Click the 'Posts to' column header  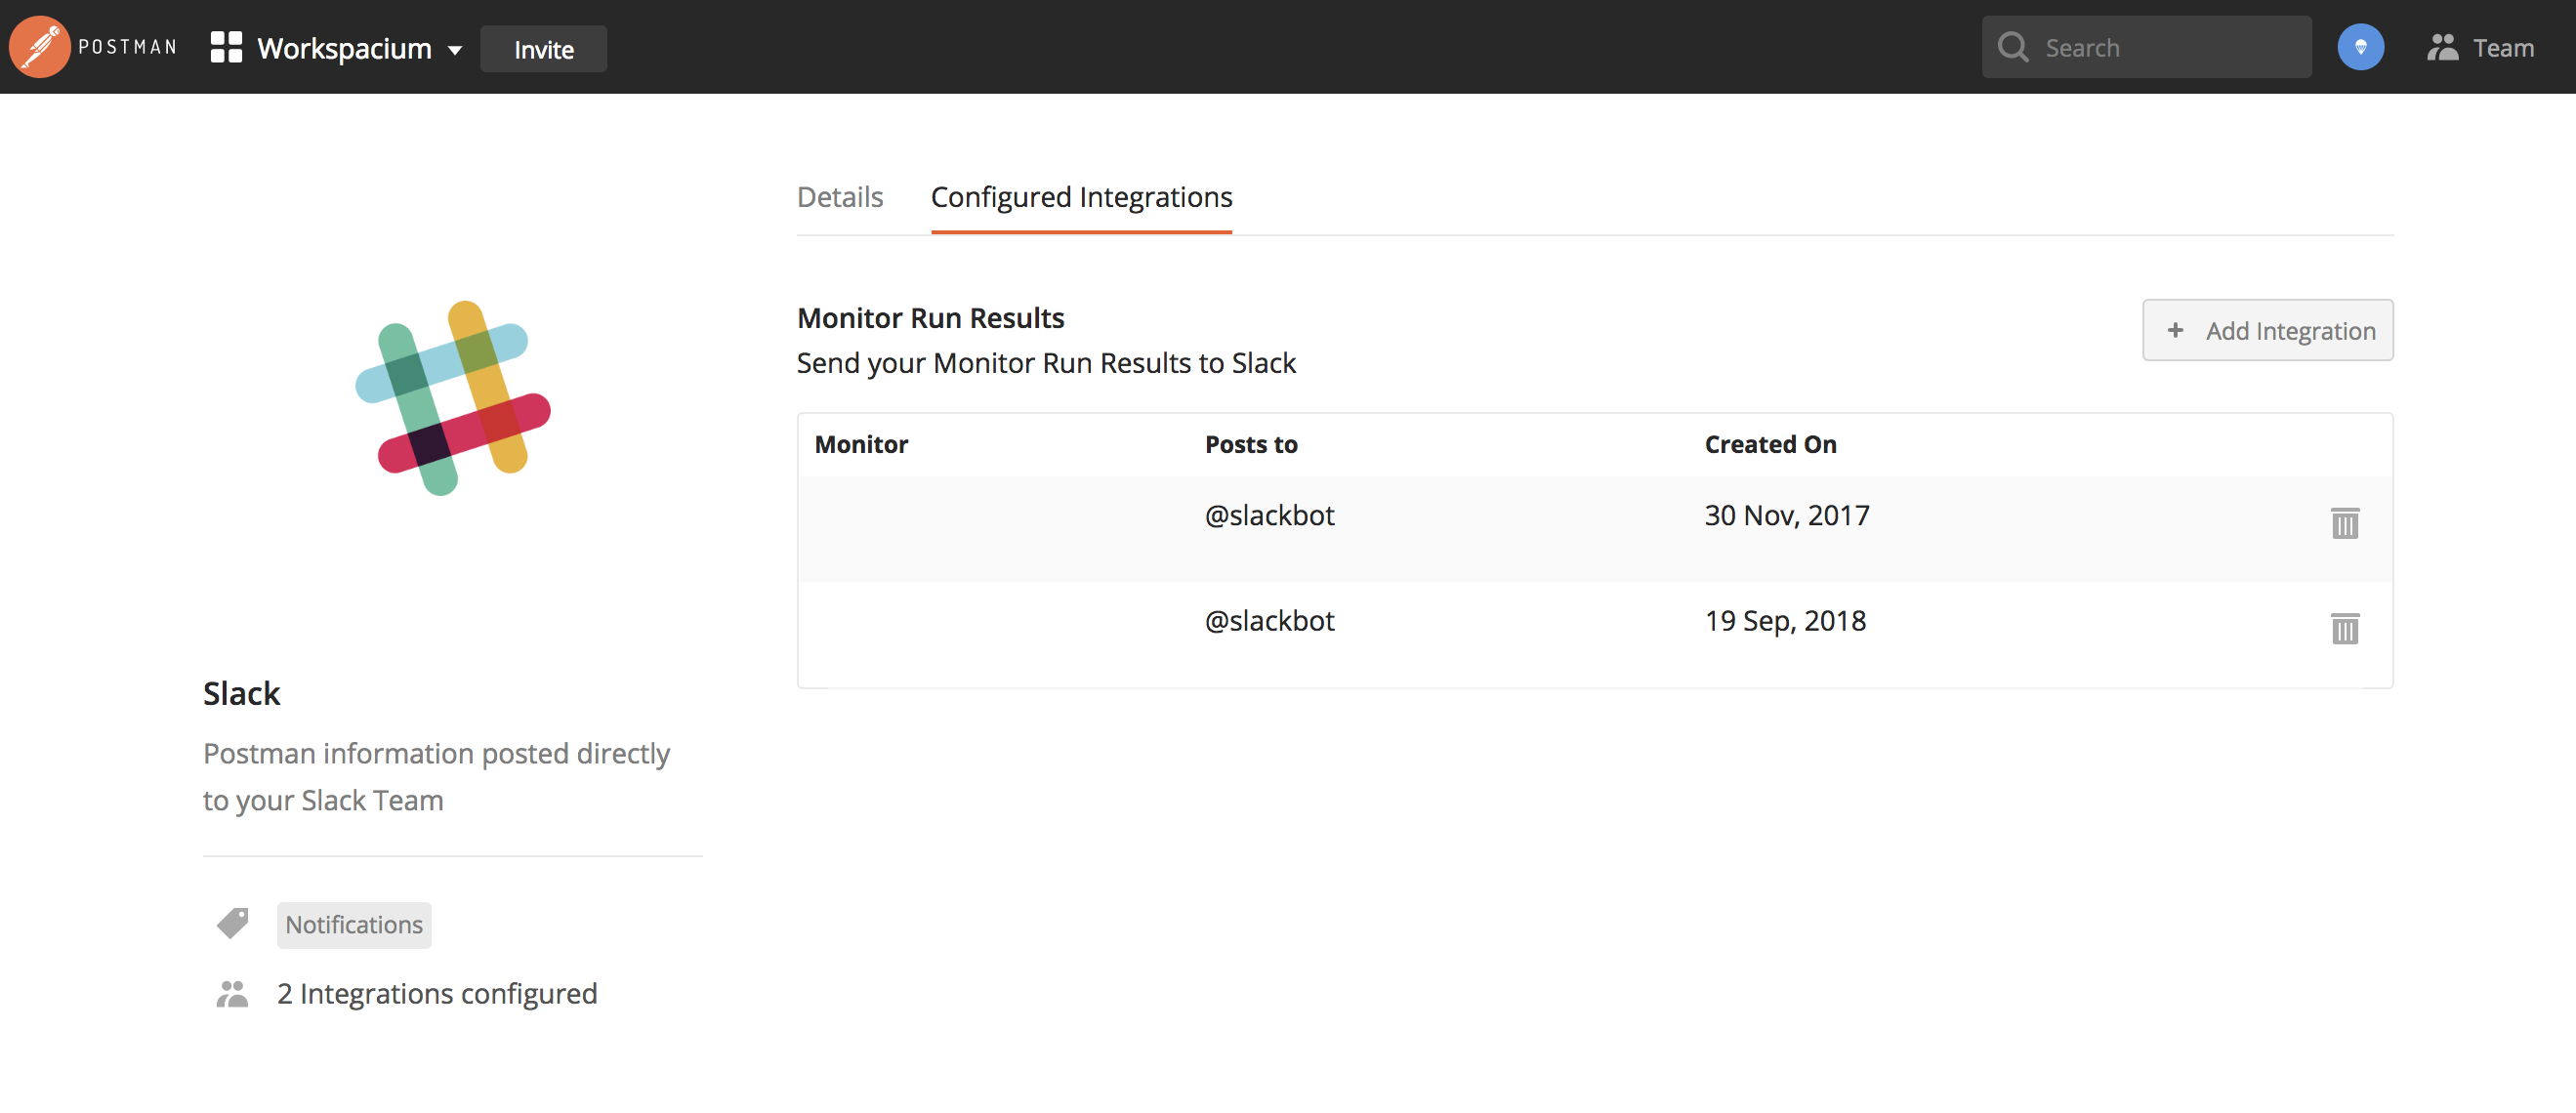click(x=1251, y=444)
